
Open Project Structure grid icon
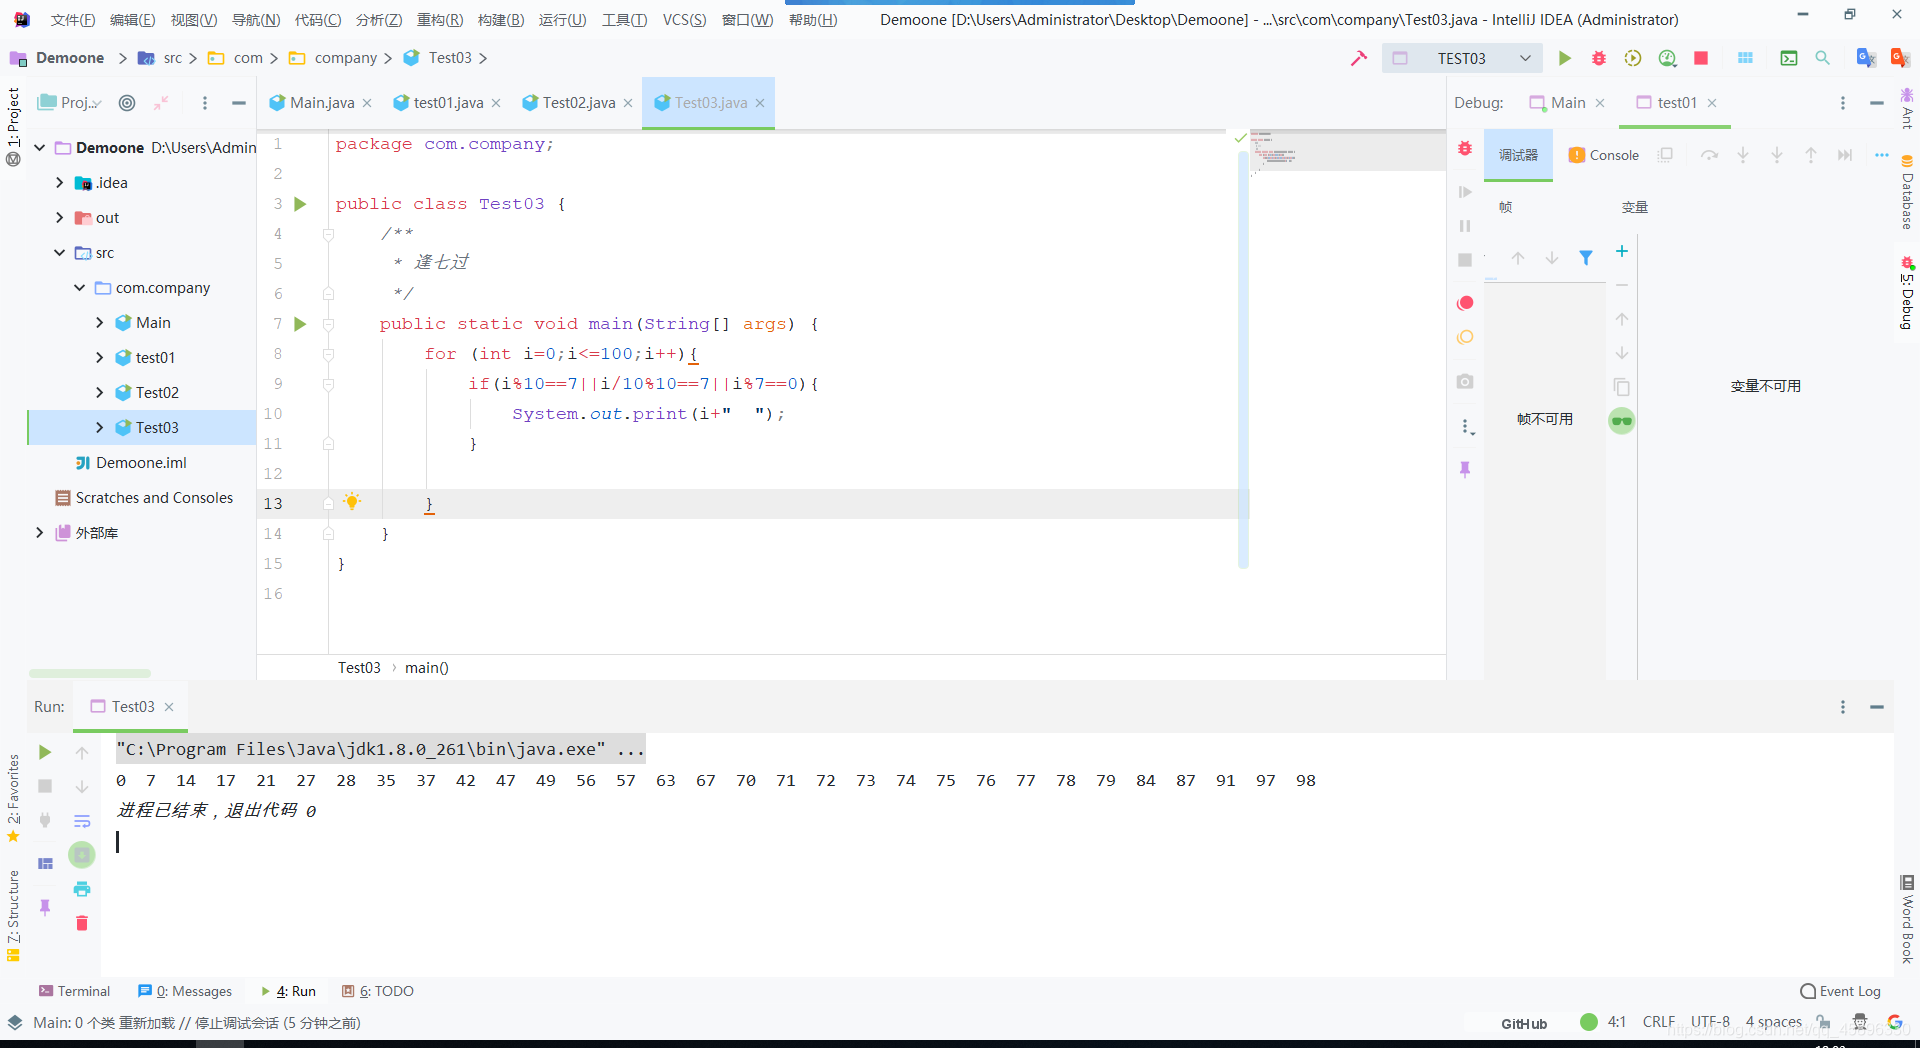pos(1745,58)
